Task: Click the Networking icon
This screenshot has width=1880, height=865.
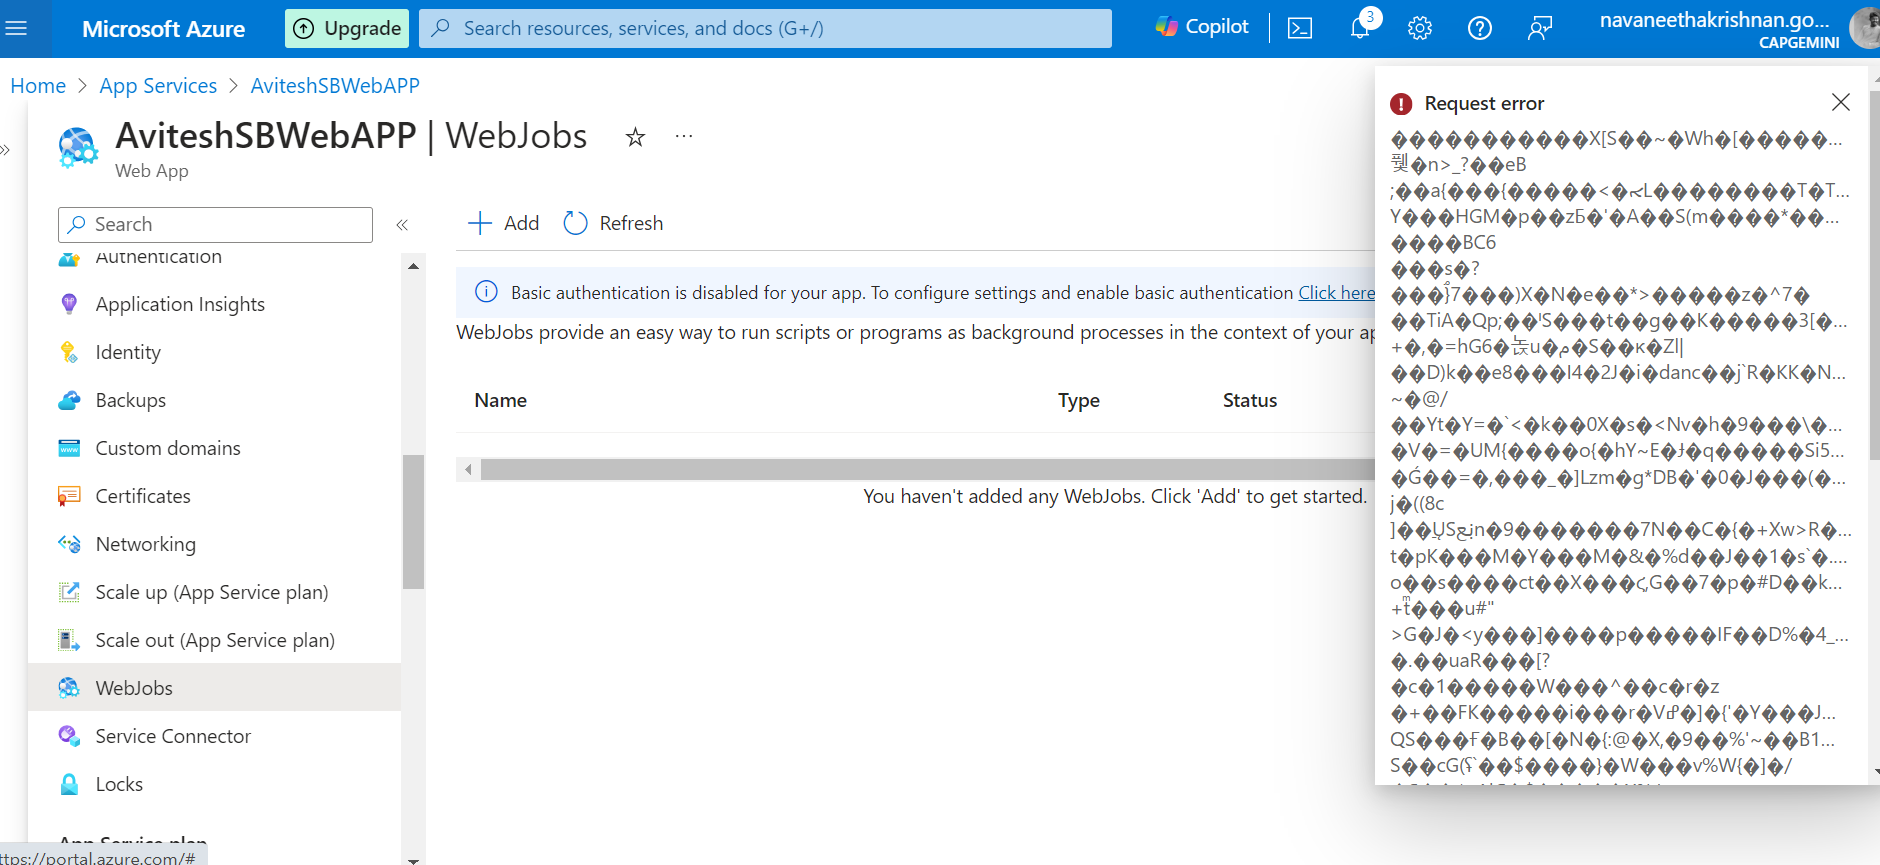Action: click(x=69, y=544)
